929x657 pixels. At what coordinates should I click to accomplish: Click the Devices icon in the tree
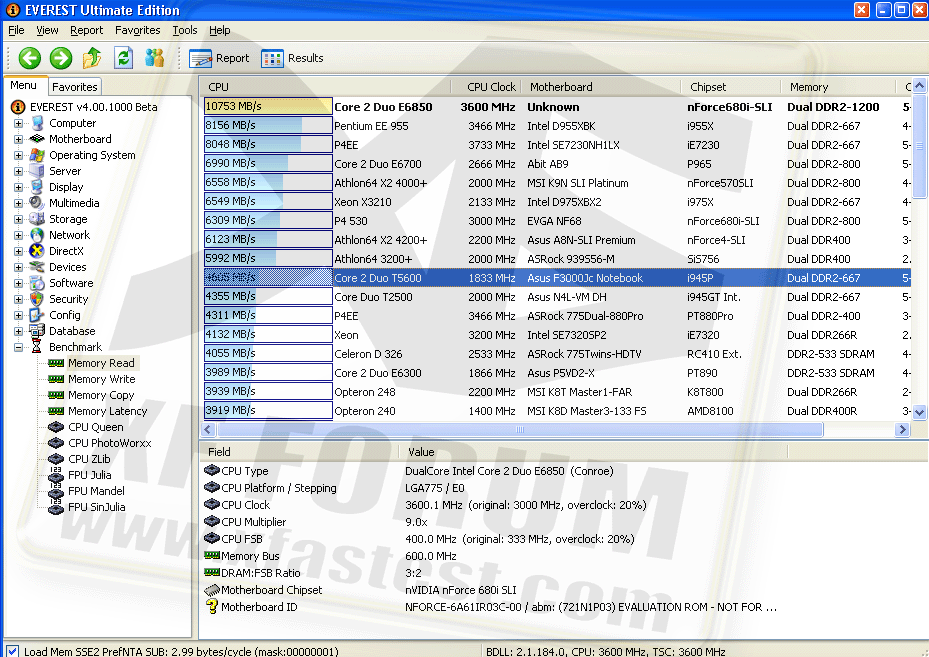tap(37, 267)
